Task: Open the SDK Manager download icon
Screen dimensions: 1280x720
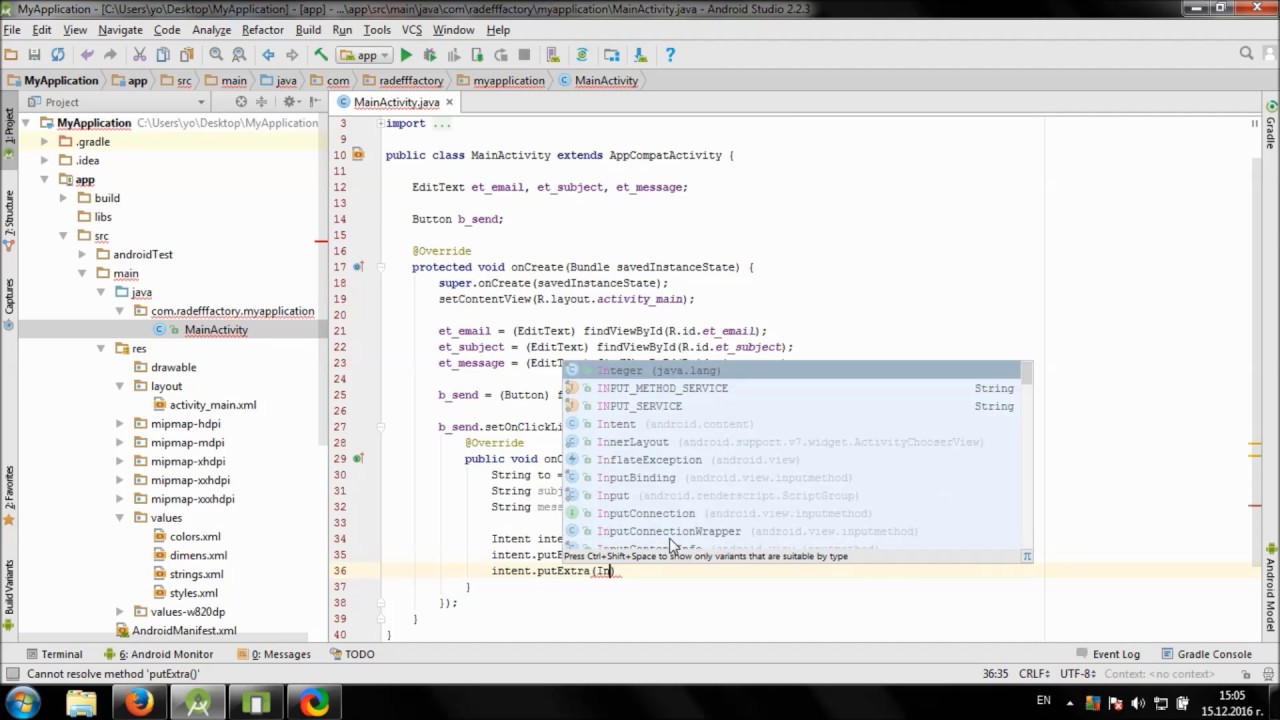Action: pyautogui.click(x=641, y=55)
